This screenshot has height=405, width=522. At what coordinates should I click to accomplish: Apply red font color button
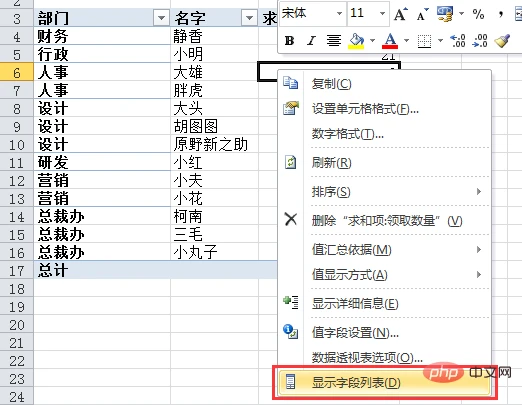coord(390,41)
